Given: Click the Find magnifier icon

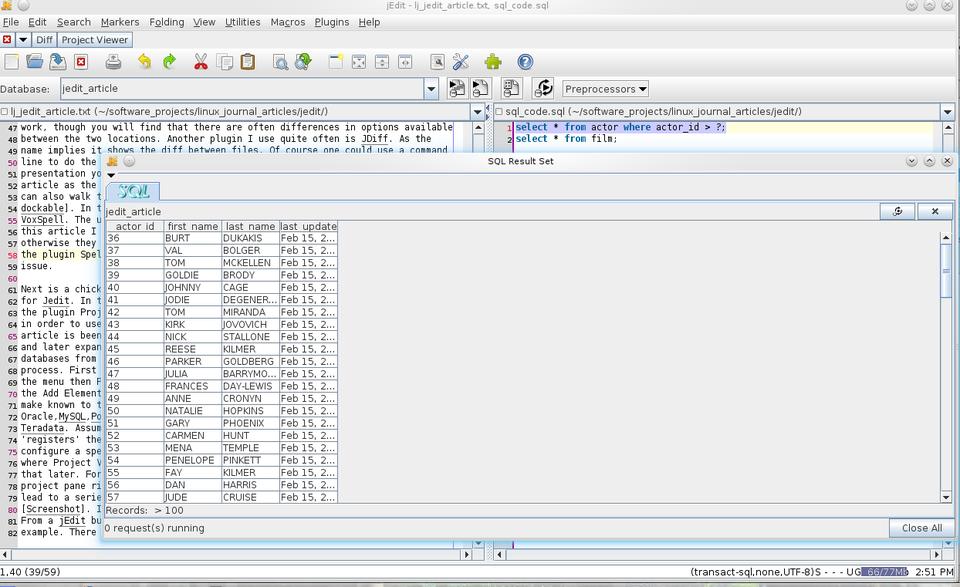Looking at the screenshot, I should [x=281, y=62].
